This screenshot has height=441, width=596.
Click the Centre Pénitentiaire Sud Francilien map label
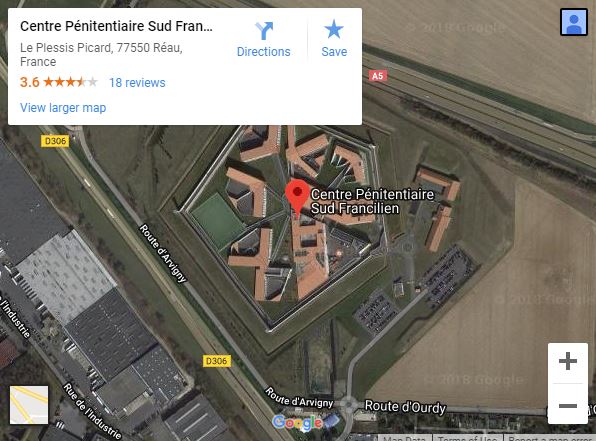pos(372,201)
